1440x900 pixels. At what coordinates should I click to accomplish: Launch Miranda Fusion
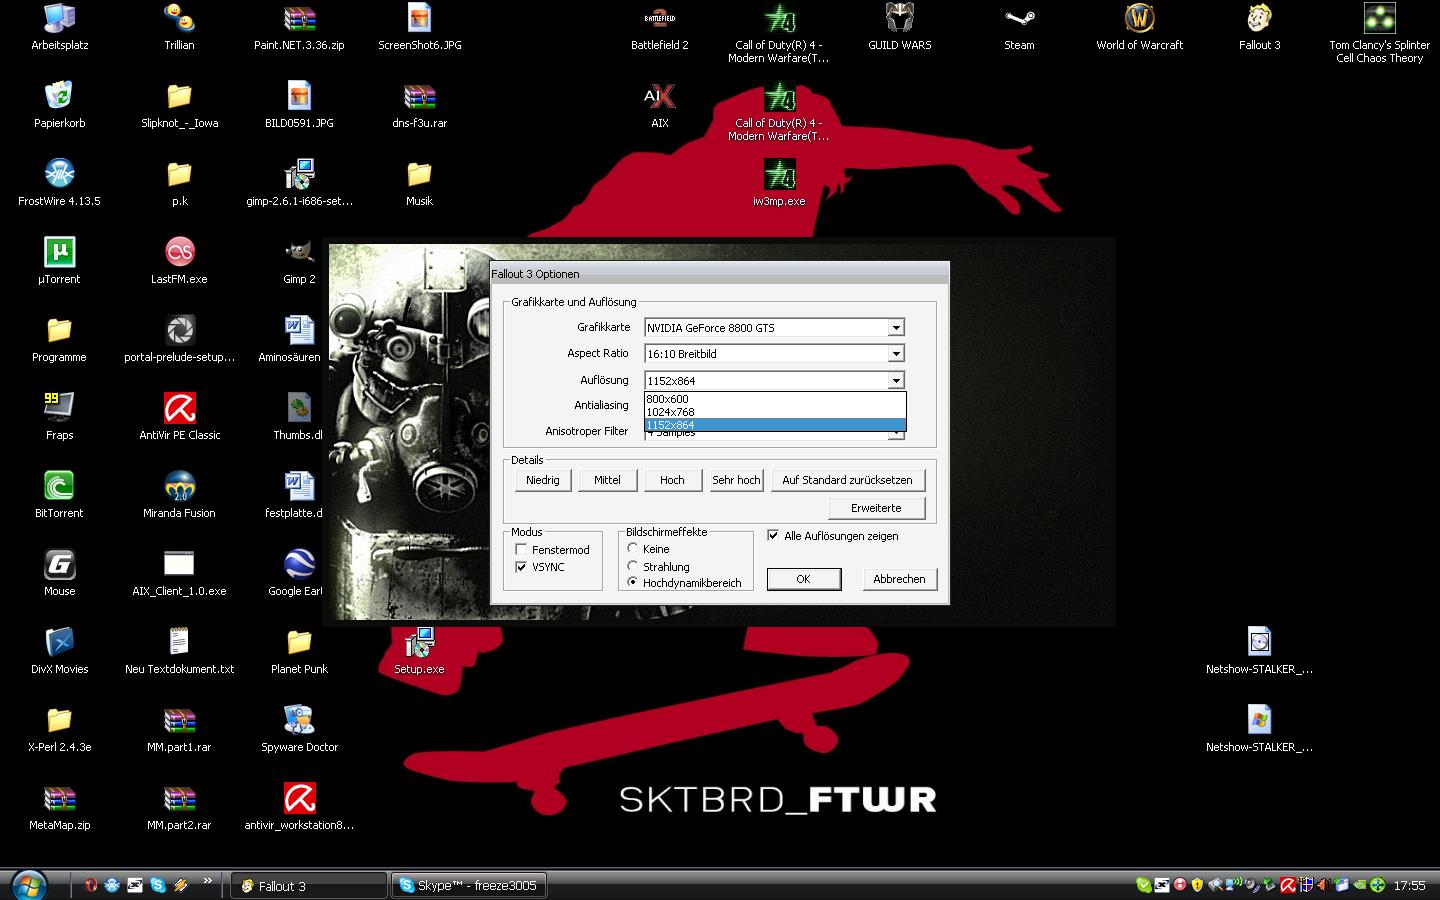[179, 495]
